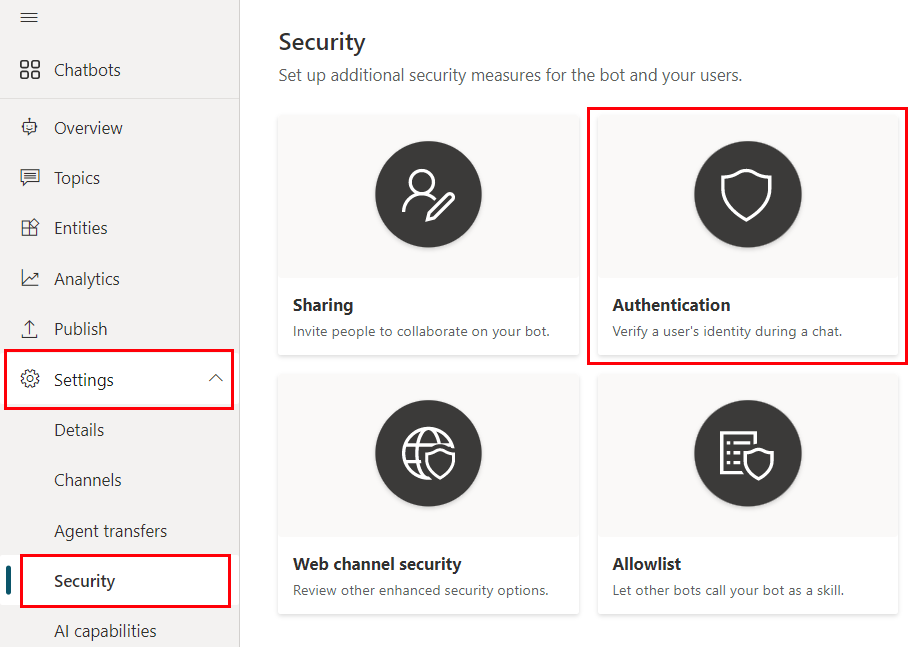Open the Analytics chart icon
Screen dimensions: 911x647
pyautogui.click(x=28, y=278)
